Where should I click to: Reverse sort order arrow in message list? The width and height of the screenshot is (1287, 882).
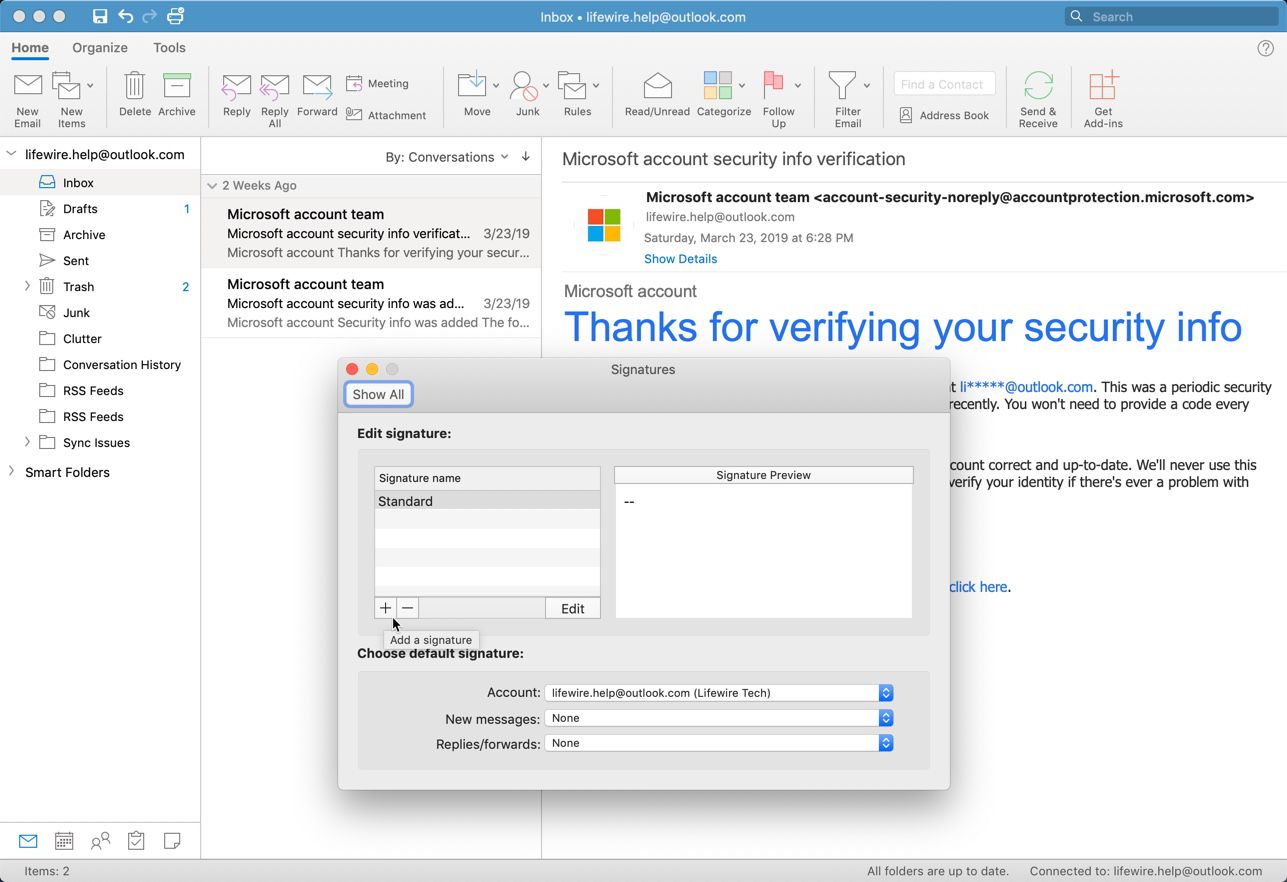tap(526, 157)
